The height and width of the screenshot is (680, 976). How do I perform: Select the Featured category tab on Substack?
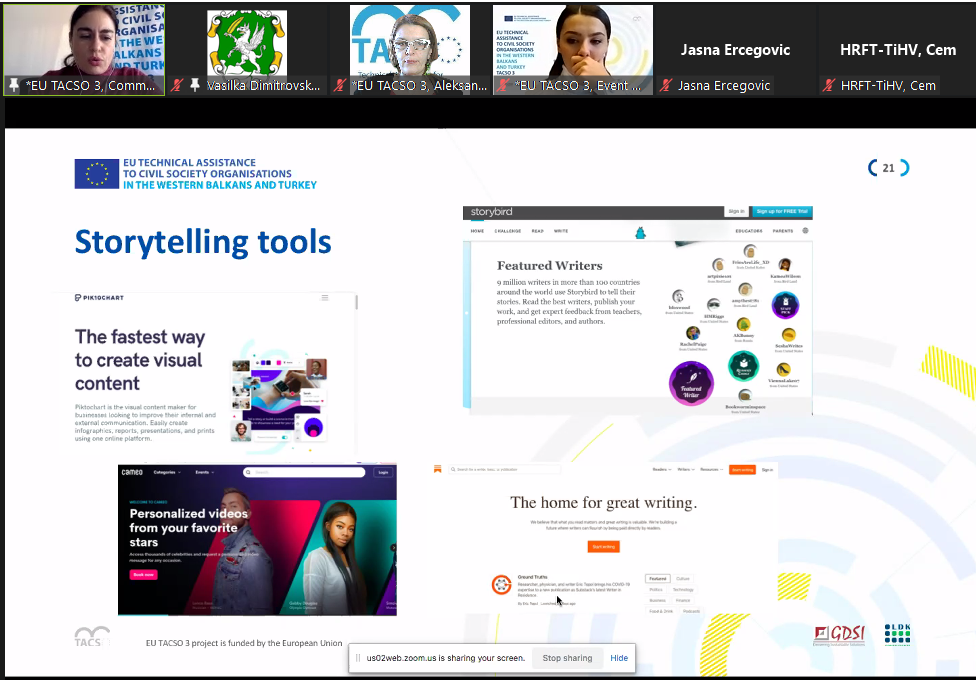pos(658,578)
